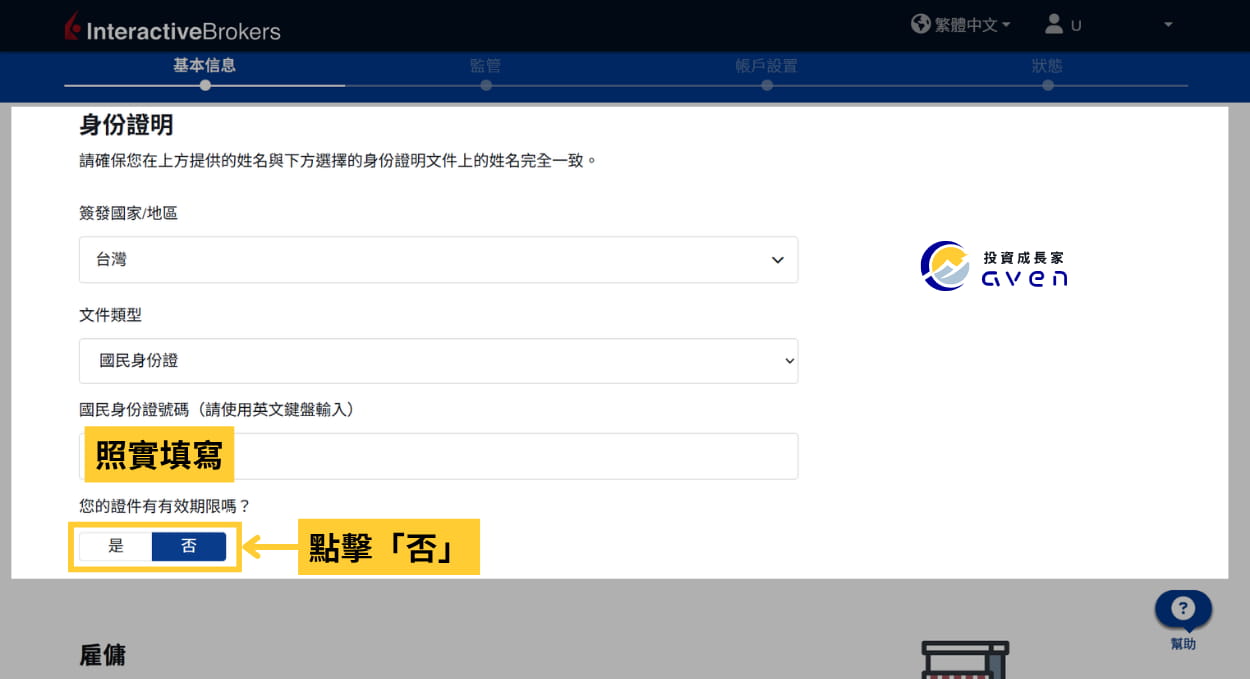Click the progress dot under 監管

click(486, 86)
